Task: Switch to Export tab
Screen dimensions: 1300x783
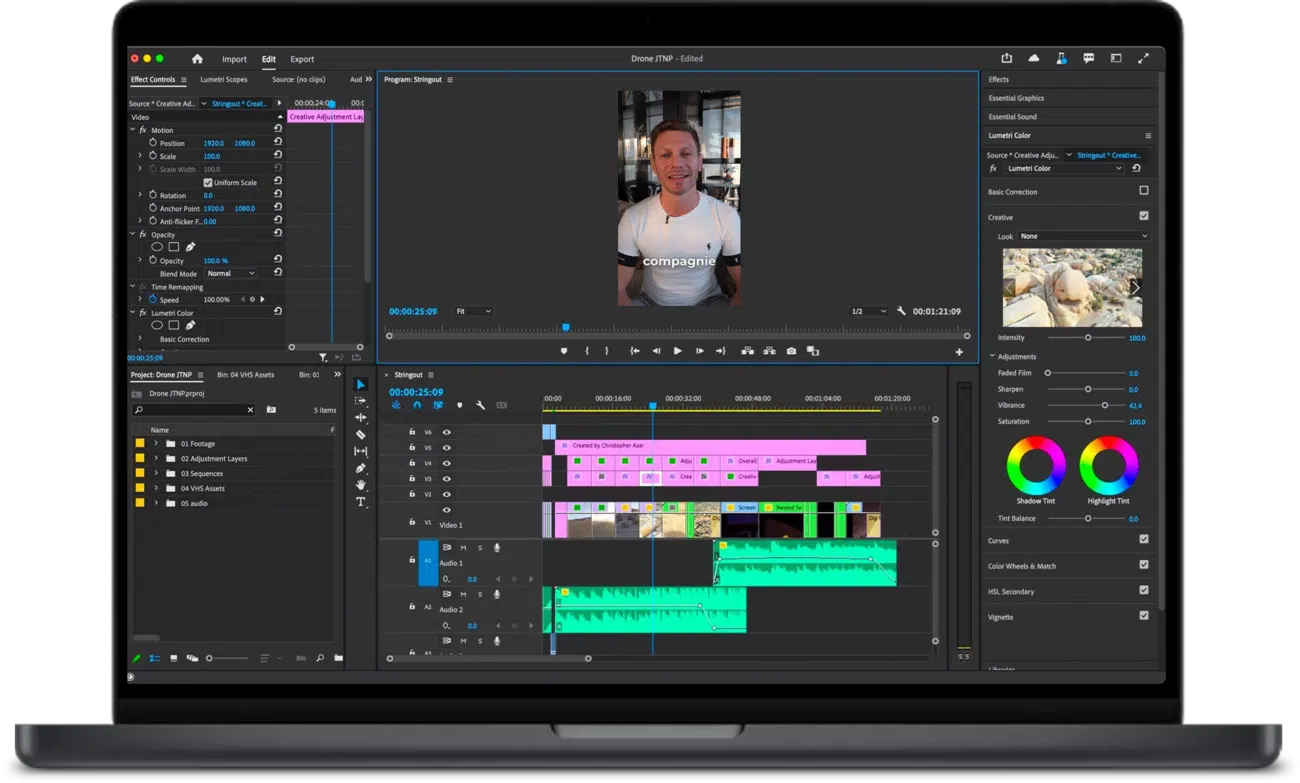Action: [302, 59]
